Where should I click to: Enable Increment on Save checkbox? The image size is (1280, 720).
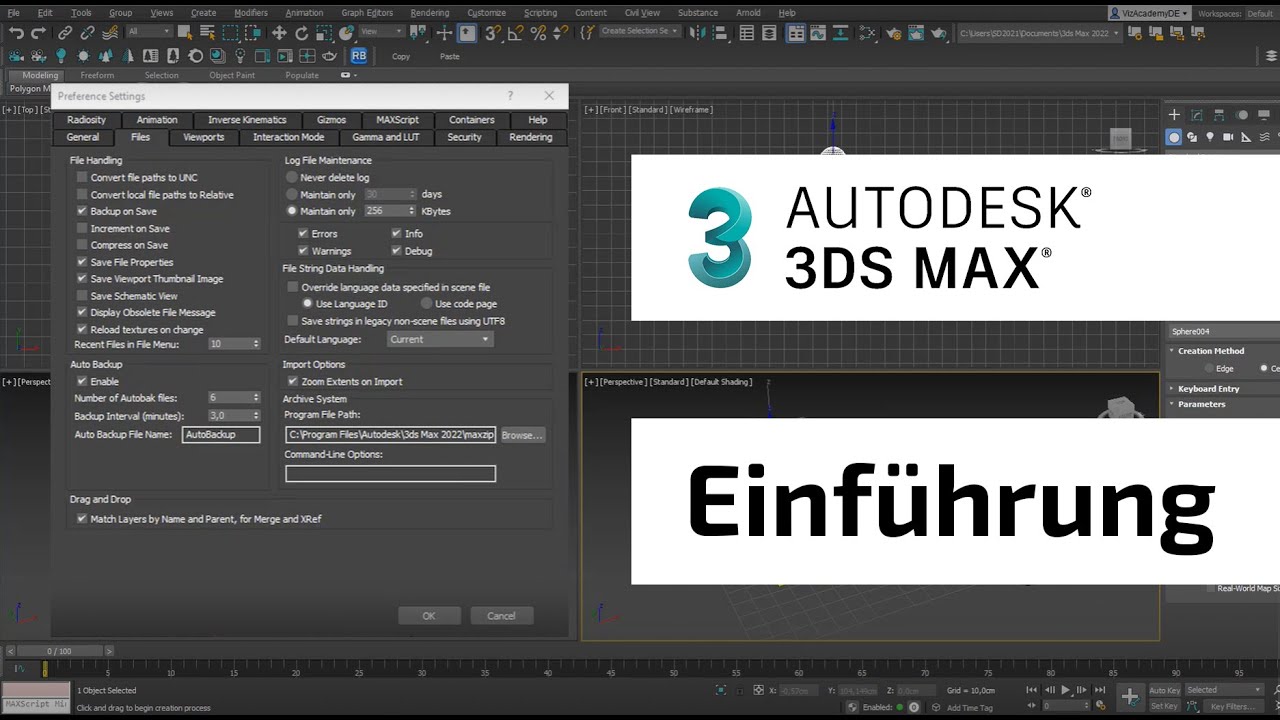(82, 228)
